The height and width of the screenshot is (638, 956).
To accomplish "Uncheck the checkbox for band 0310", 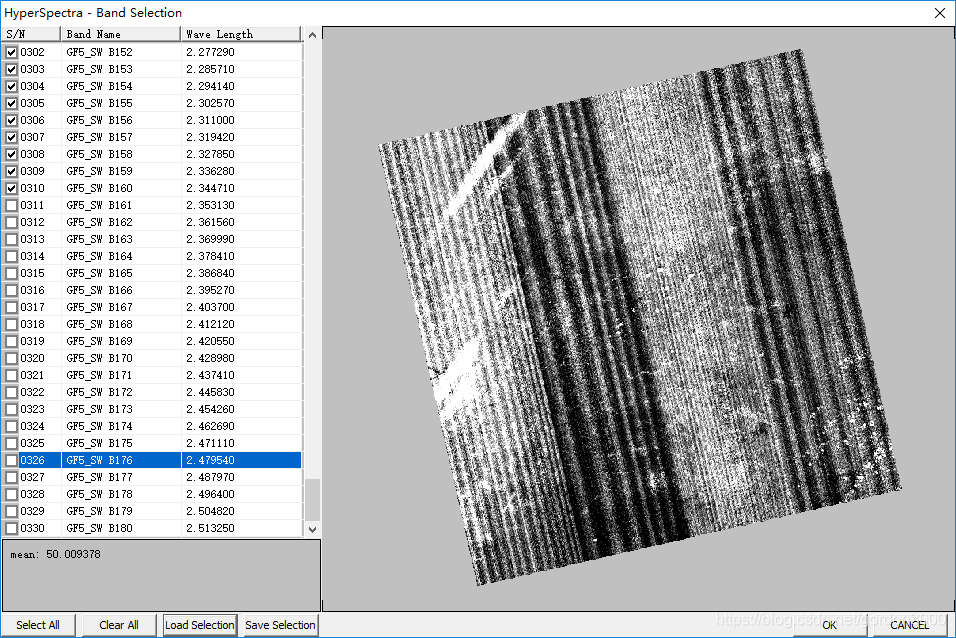I will click(x=11, y=188).
